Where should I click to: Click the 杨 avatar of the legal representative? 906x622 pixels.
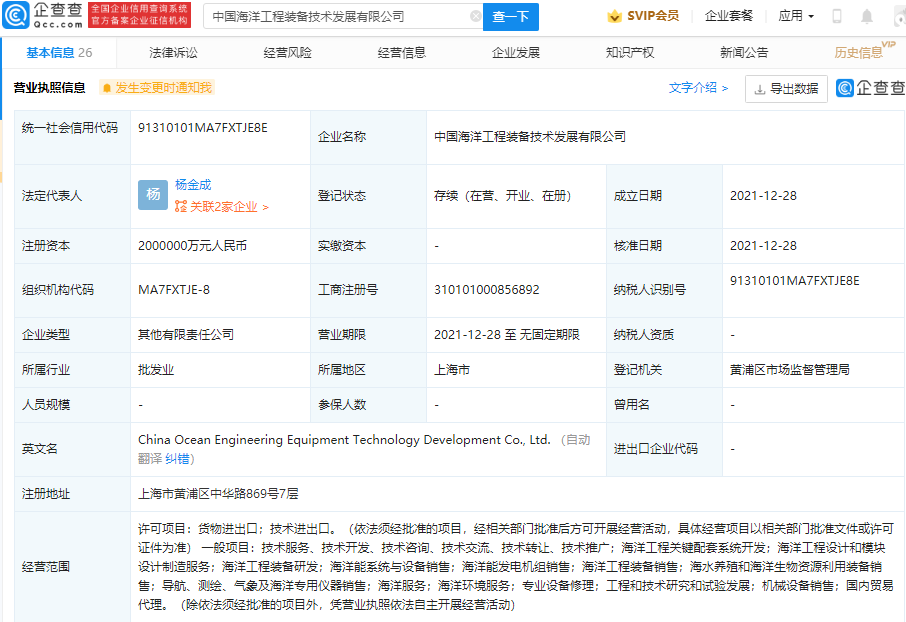click(x=153, y=195)
